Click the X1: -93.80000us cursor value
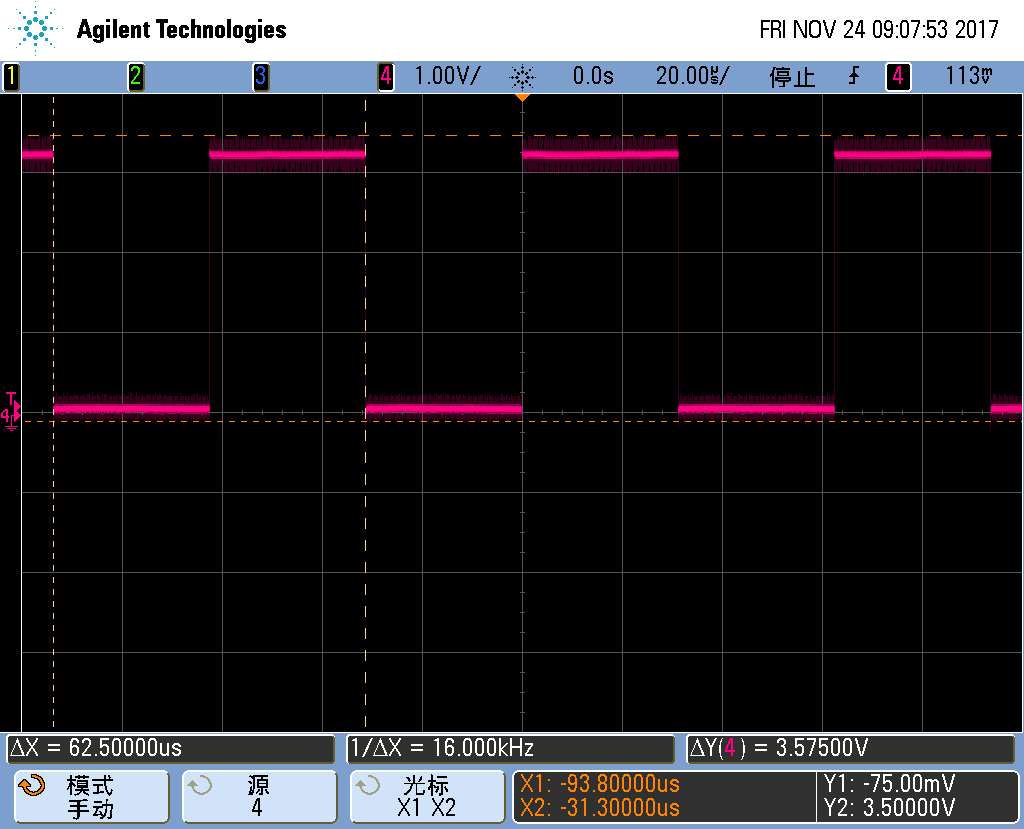Screen dimensions: 1024x829 [x=600, y=783]
